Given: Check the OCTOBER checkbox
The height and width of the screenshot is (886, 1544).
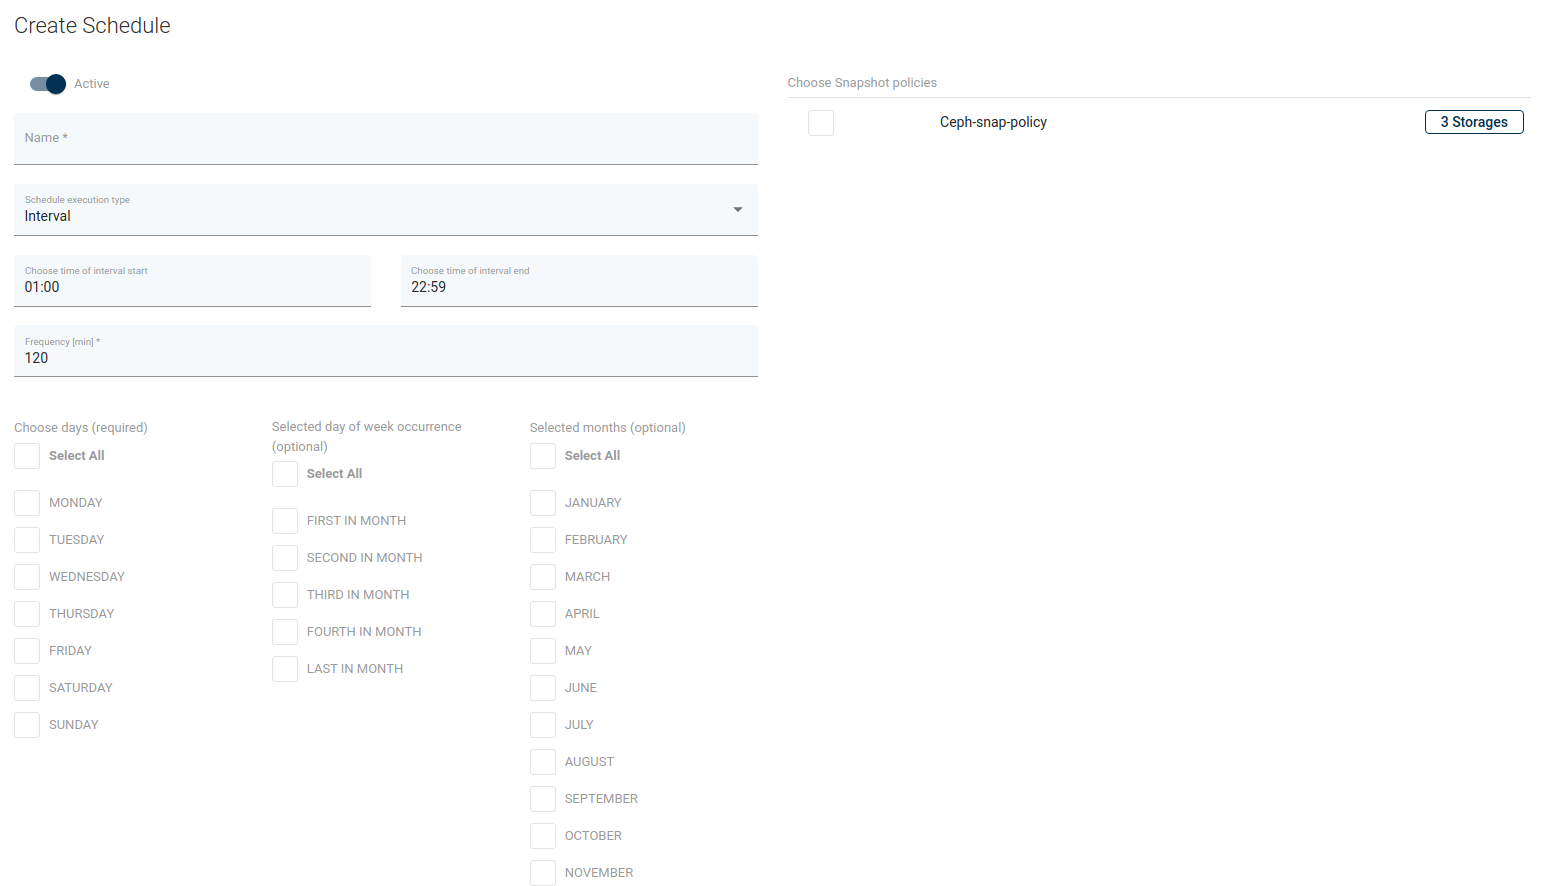Looking at the screenshot, I should coord(543,836).
